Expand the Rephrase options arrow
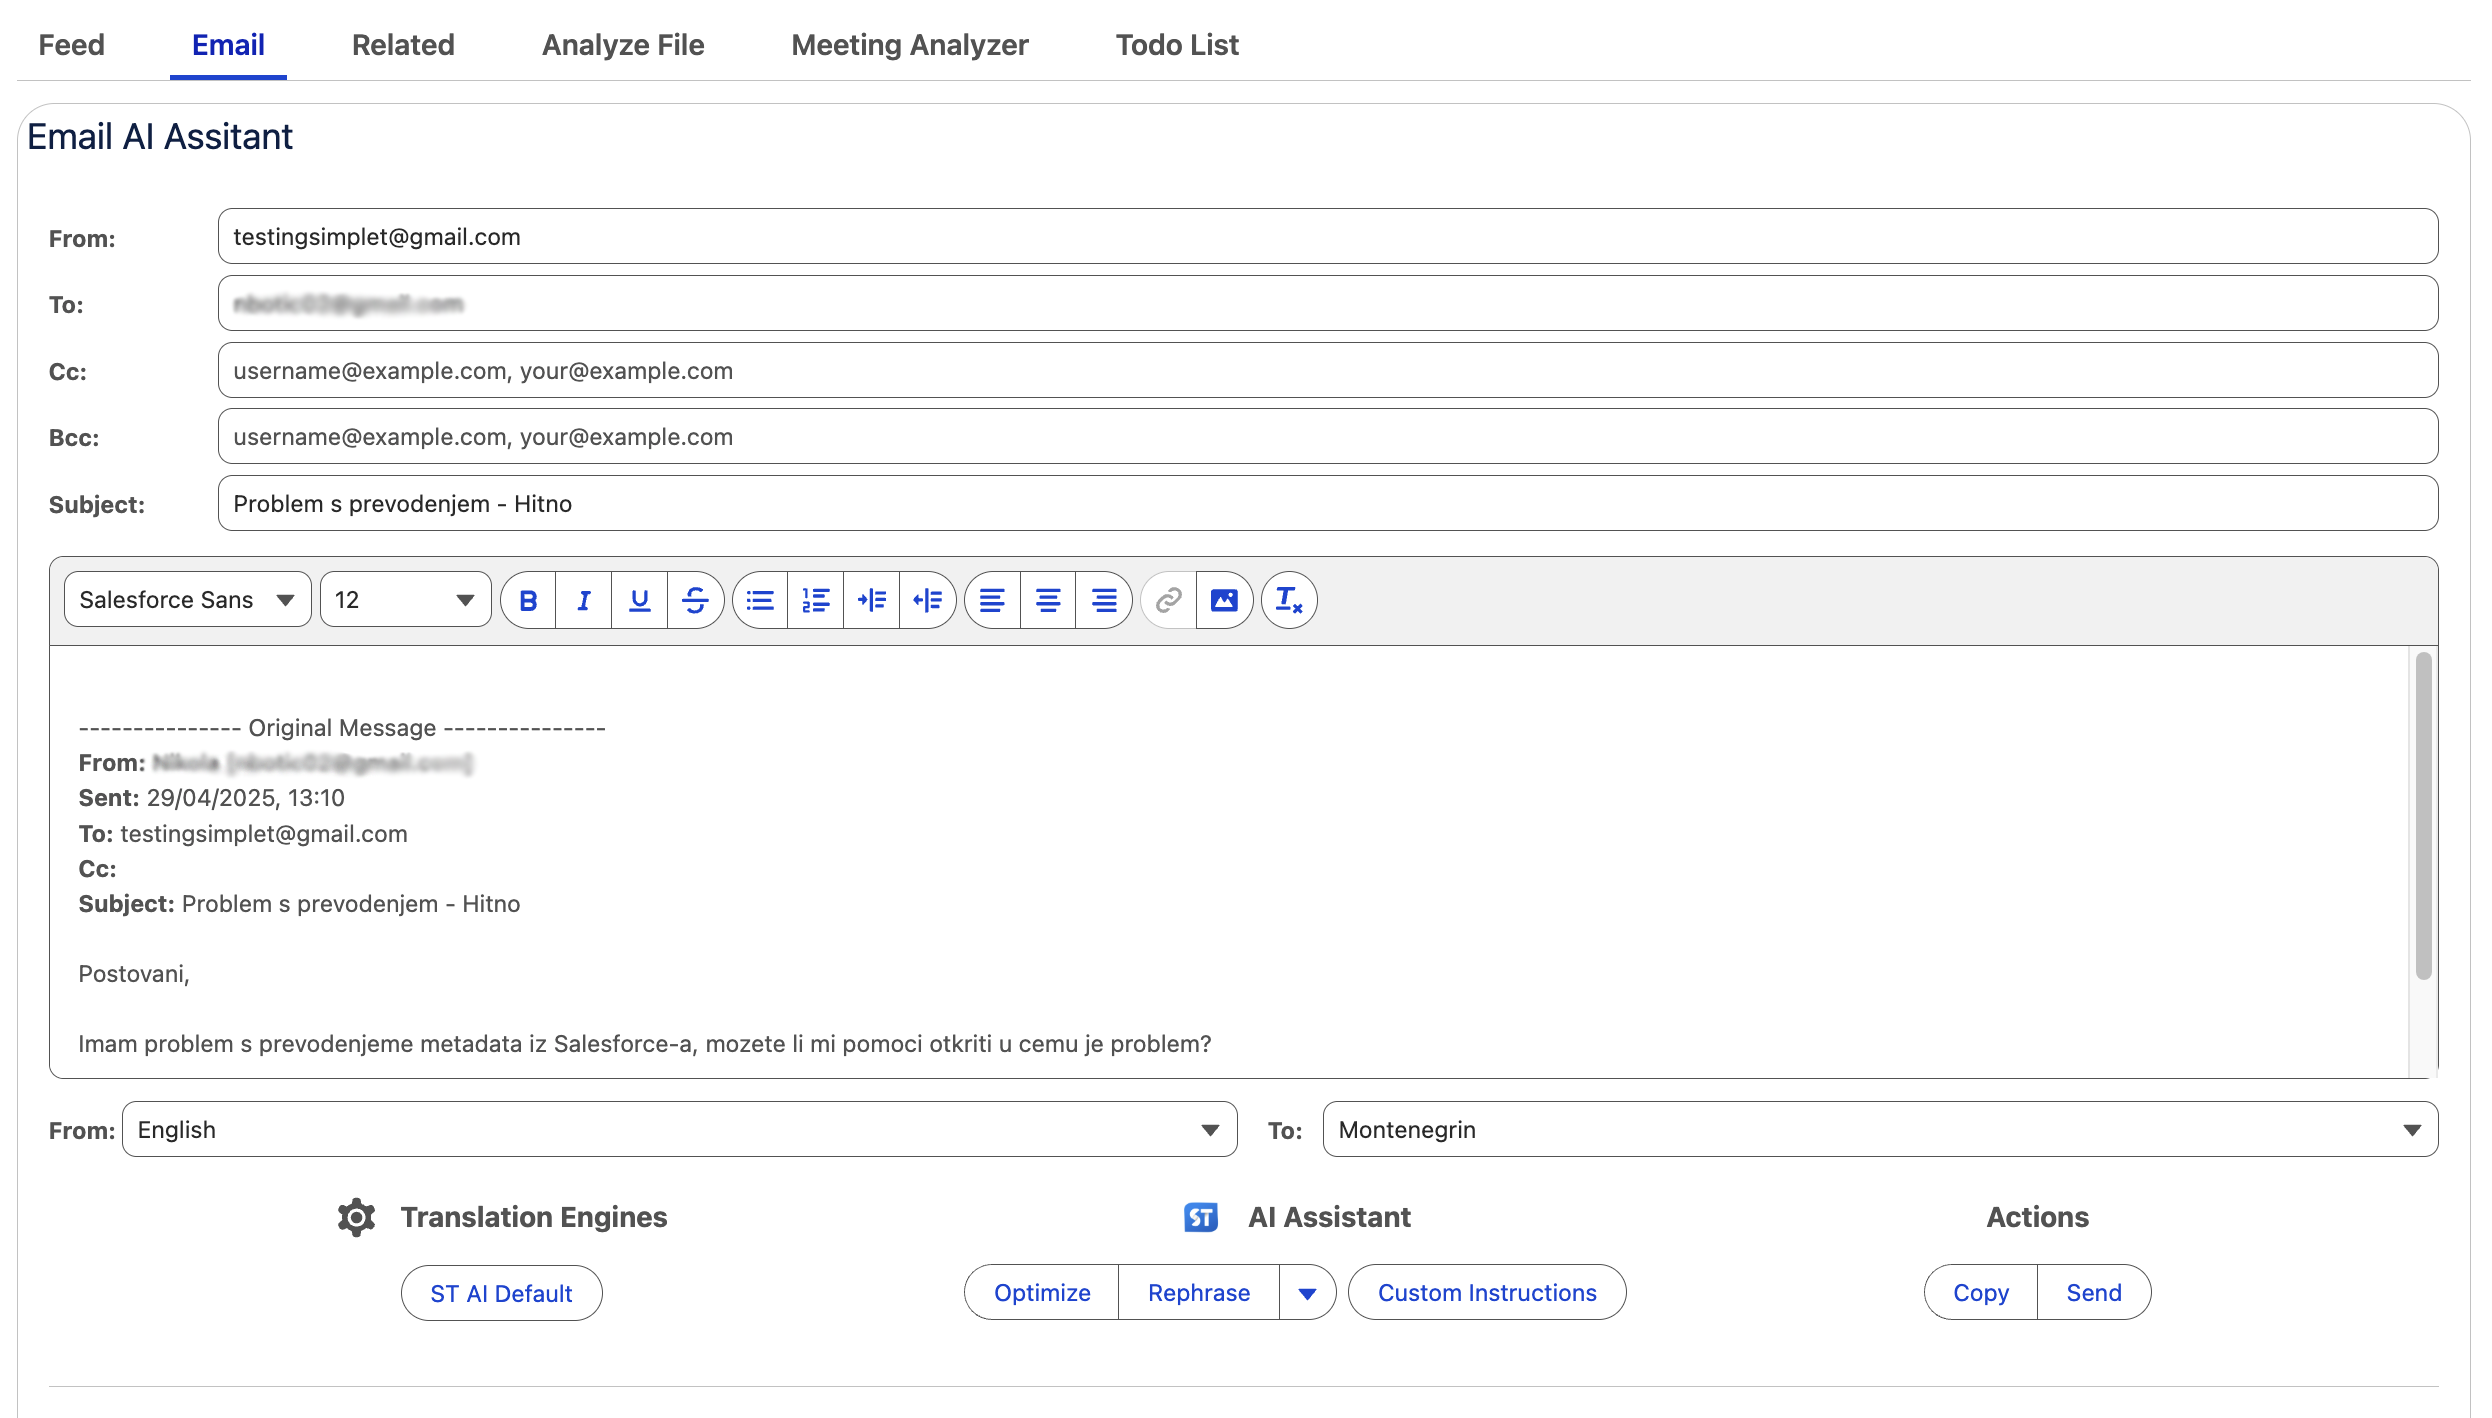Screen dimensions: 2492x1418 (x=1307, y=1293)
